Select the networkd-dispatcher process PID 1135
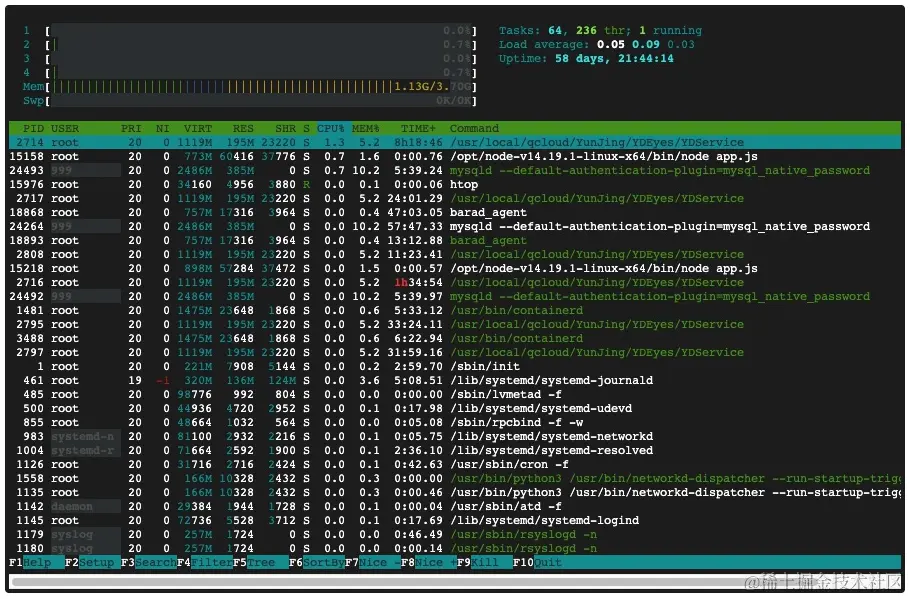The width and height of the screenshot is (910, 599). coord(455,492)
